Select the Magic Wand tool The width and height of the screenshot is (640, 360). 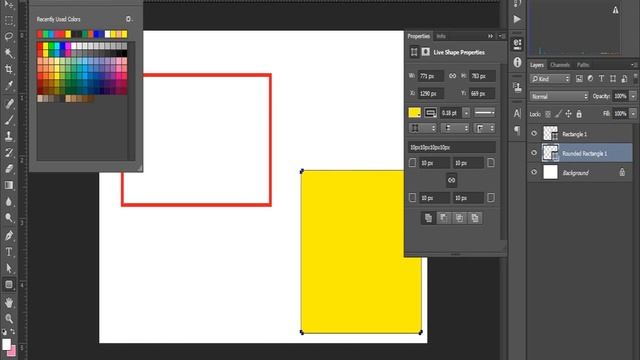point(9,53)
